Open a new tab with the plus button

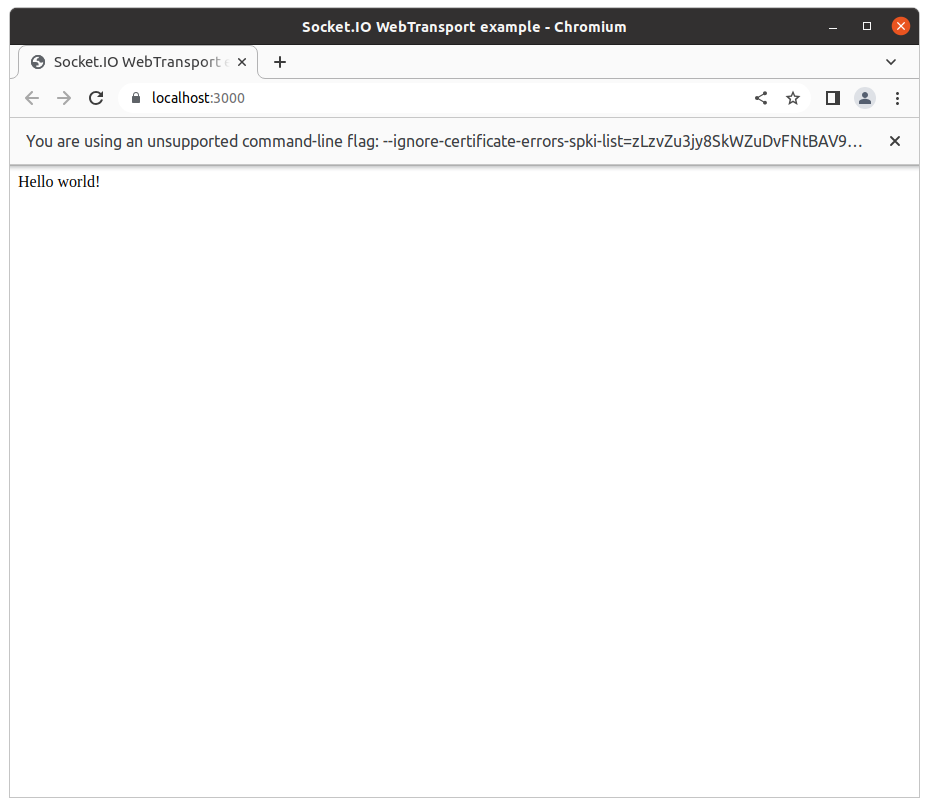point(279,62)
